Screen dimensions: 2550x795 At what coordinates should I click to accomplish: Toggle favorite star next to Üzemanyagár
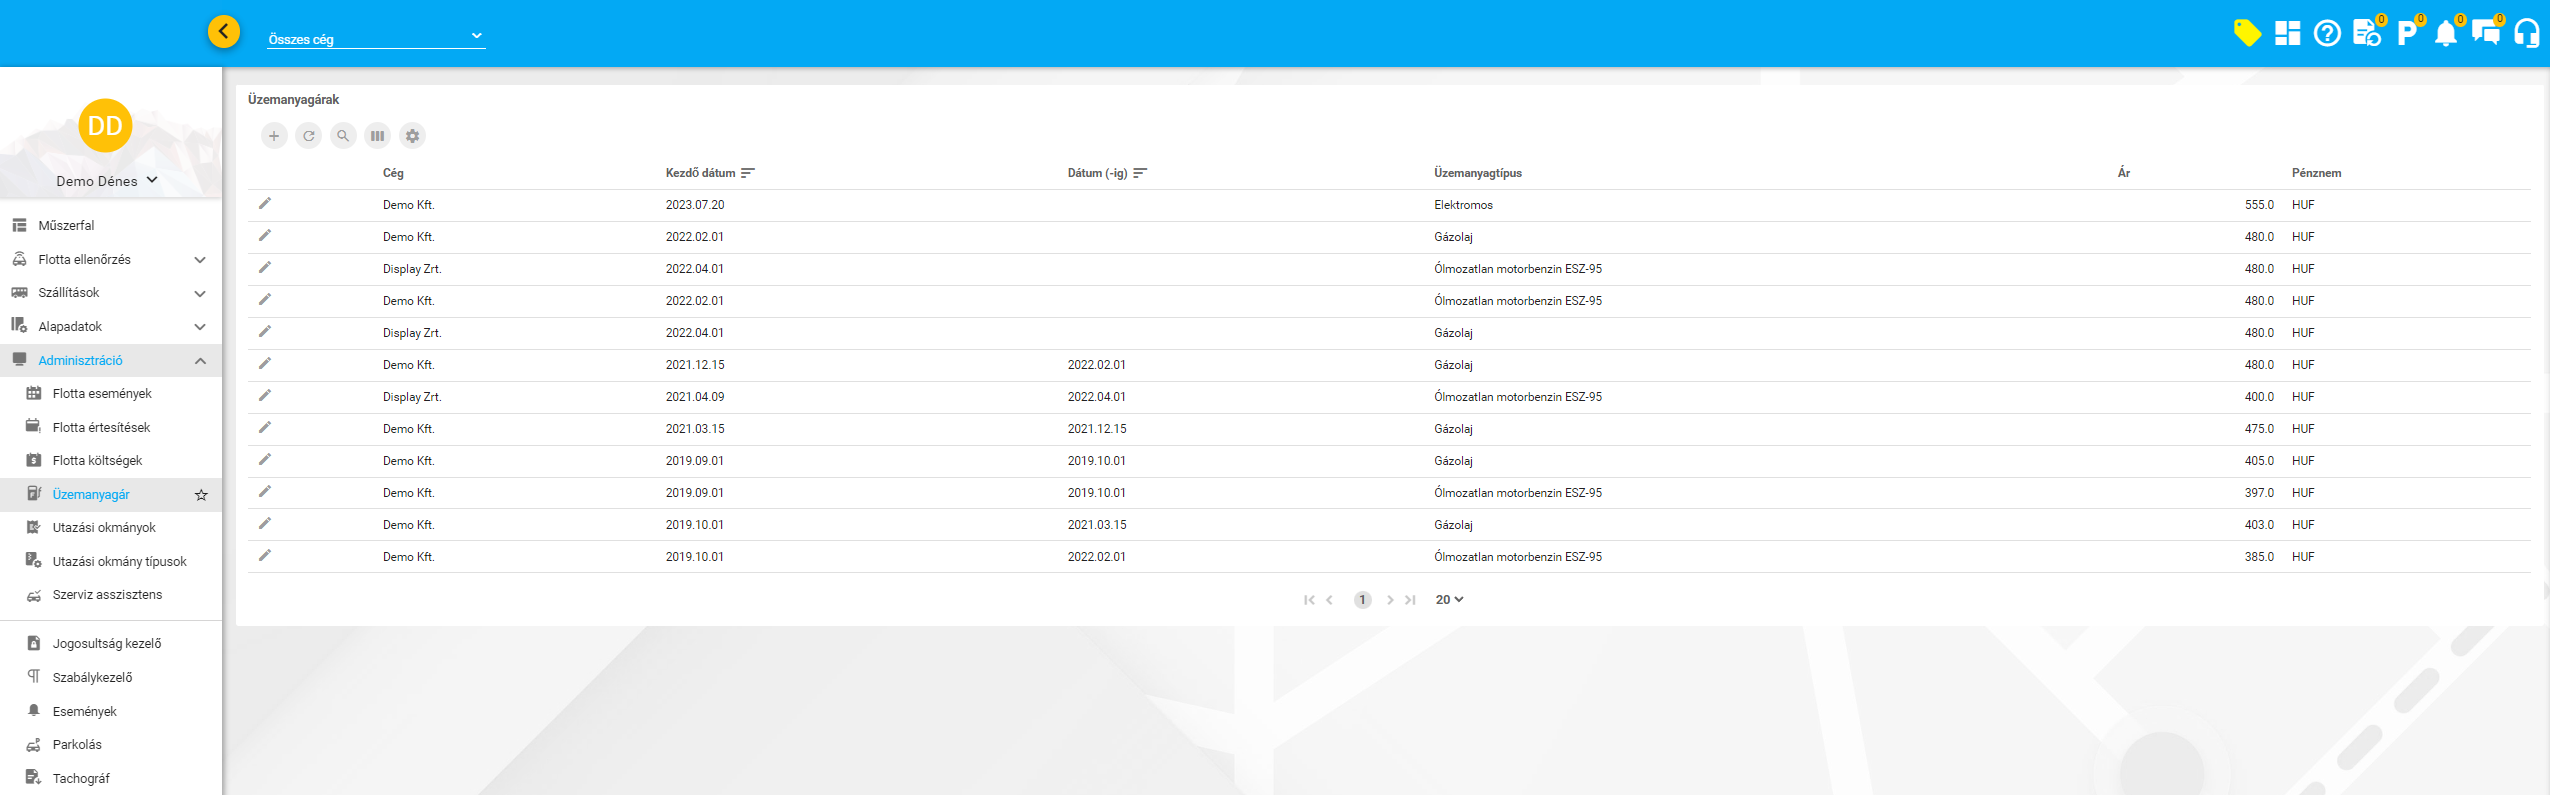point(201,495)
